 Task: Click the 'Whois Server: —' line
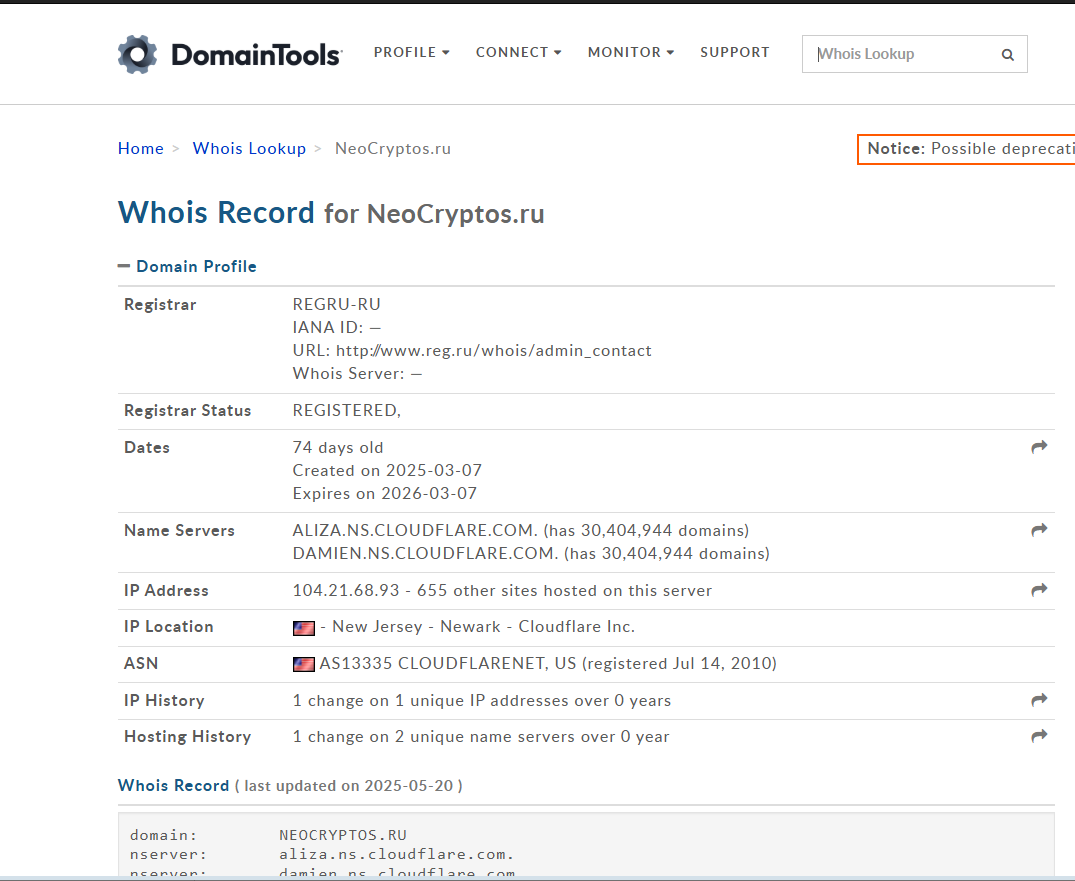point(357,374)
